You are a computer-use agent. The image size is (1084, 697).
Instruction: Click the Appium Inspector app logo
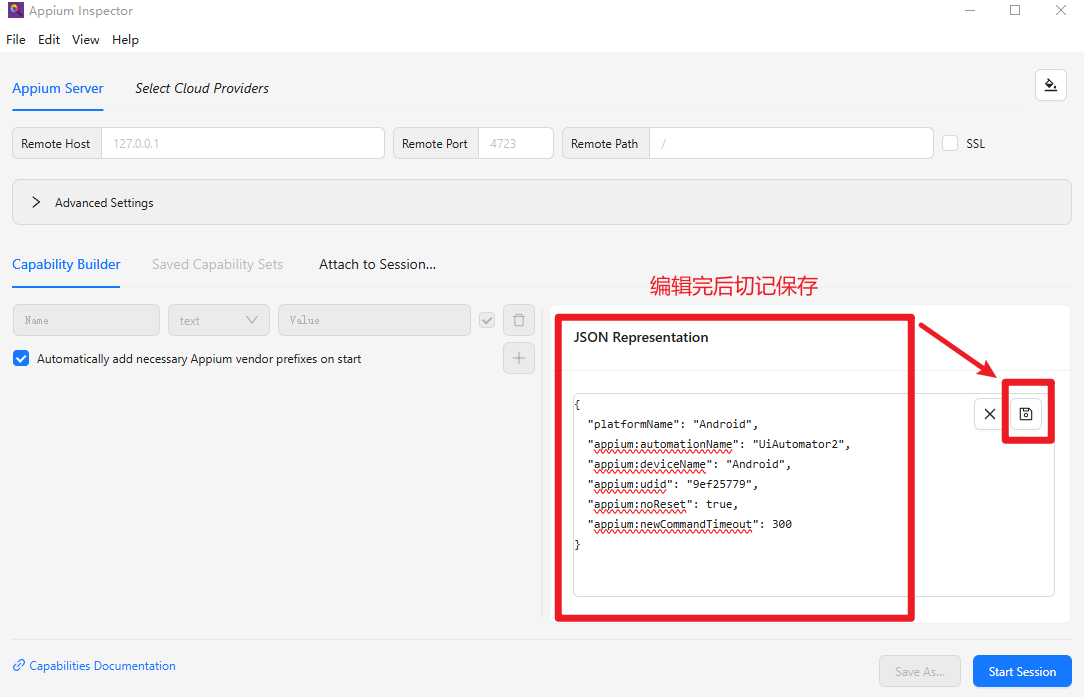point(15,11)
